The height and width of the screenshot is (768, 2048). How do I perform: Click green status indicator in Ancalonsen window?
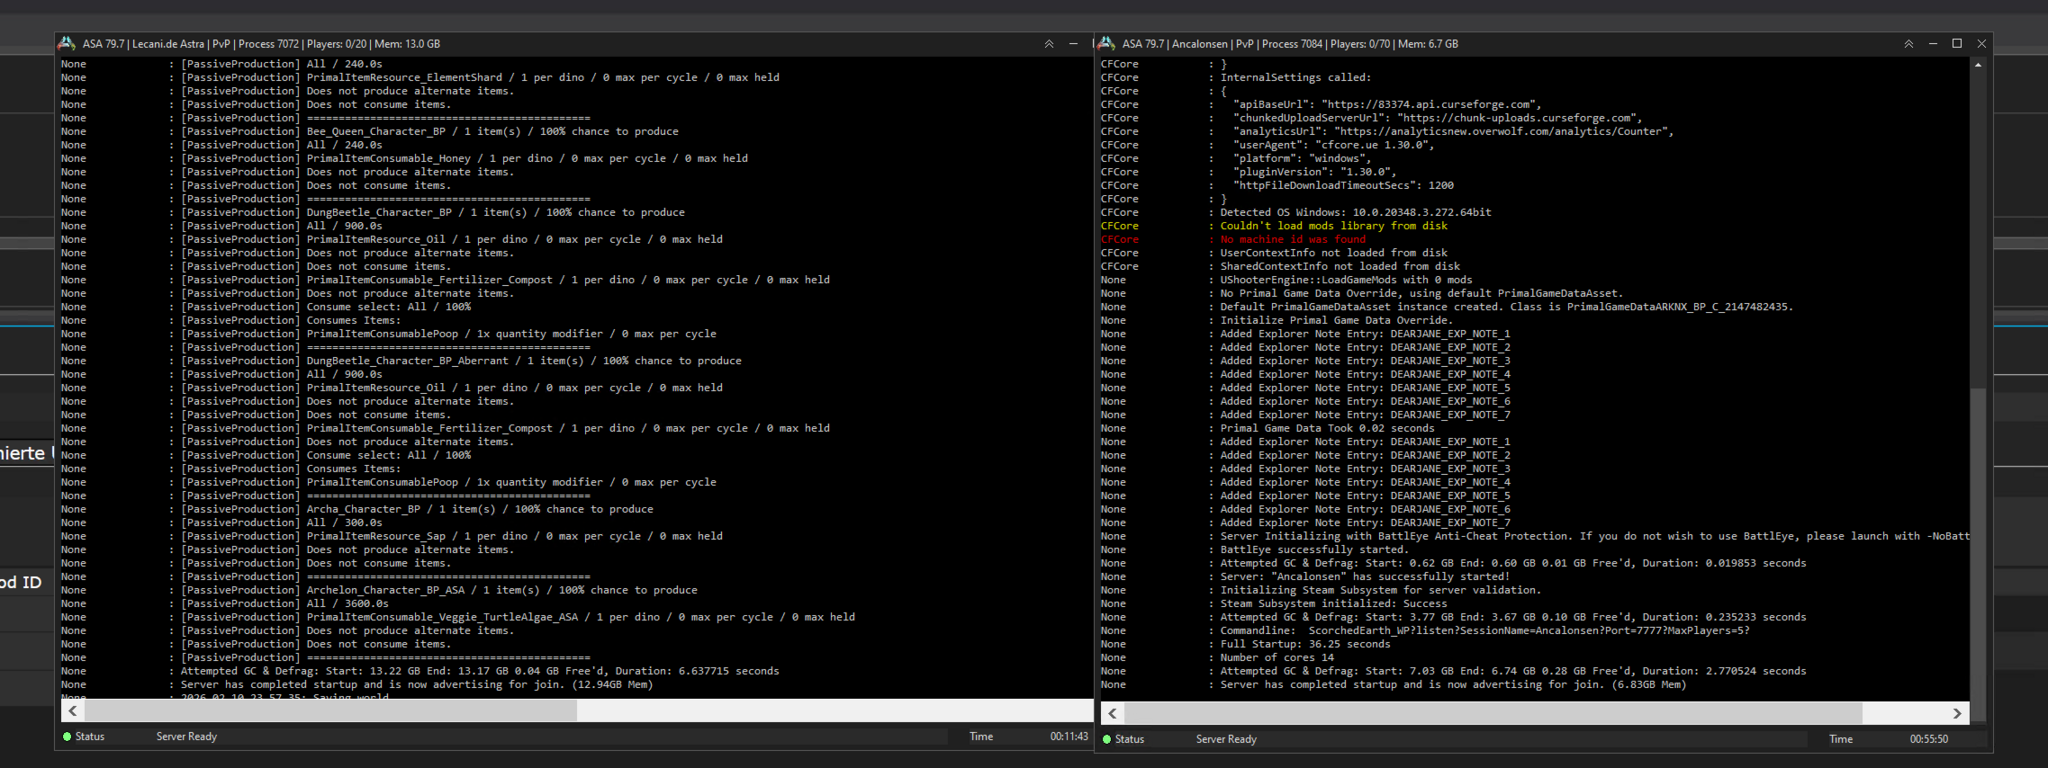point(1107,740)
